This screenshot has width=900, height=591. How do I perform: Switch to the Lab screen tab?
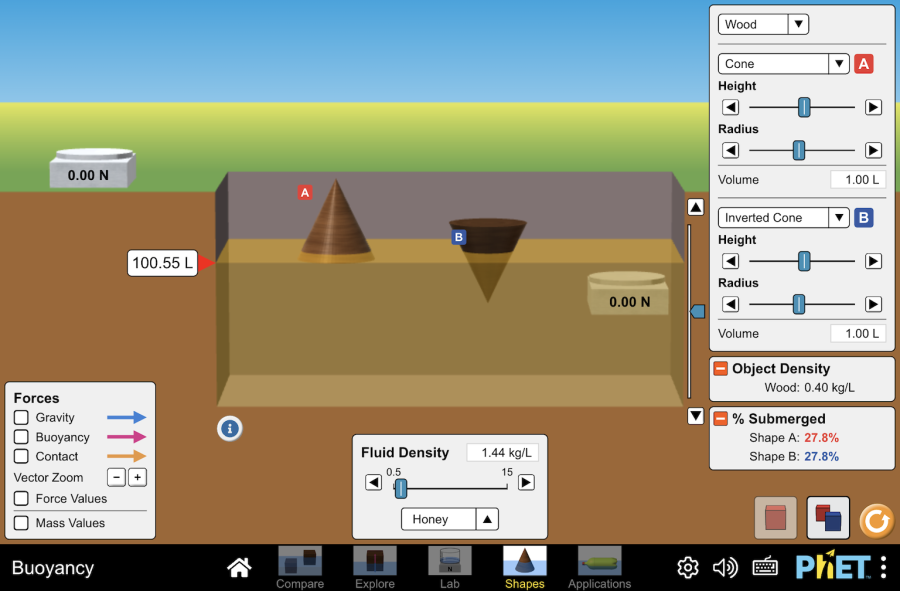[449, 567]
